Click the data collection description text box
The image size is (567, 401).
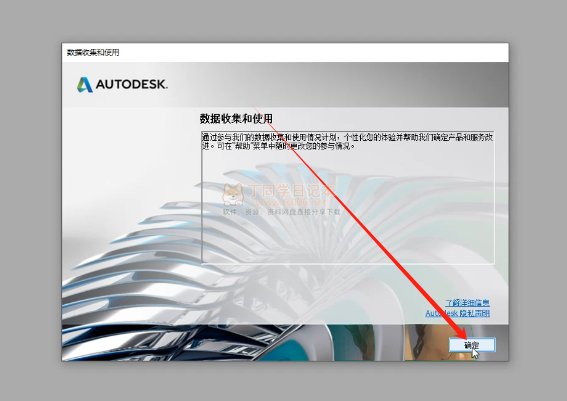(348, 197)
